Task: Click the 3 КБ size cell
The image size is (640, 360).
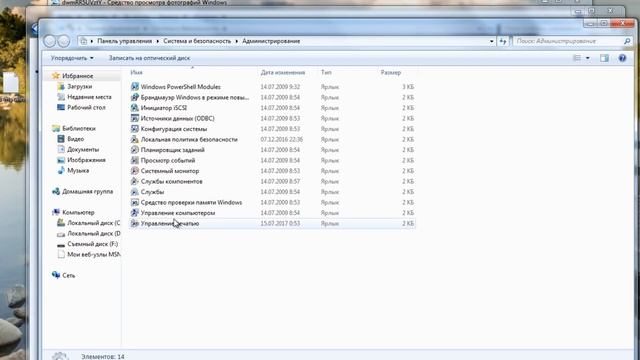Action: click(408, 87)
